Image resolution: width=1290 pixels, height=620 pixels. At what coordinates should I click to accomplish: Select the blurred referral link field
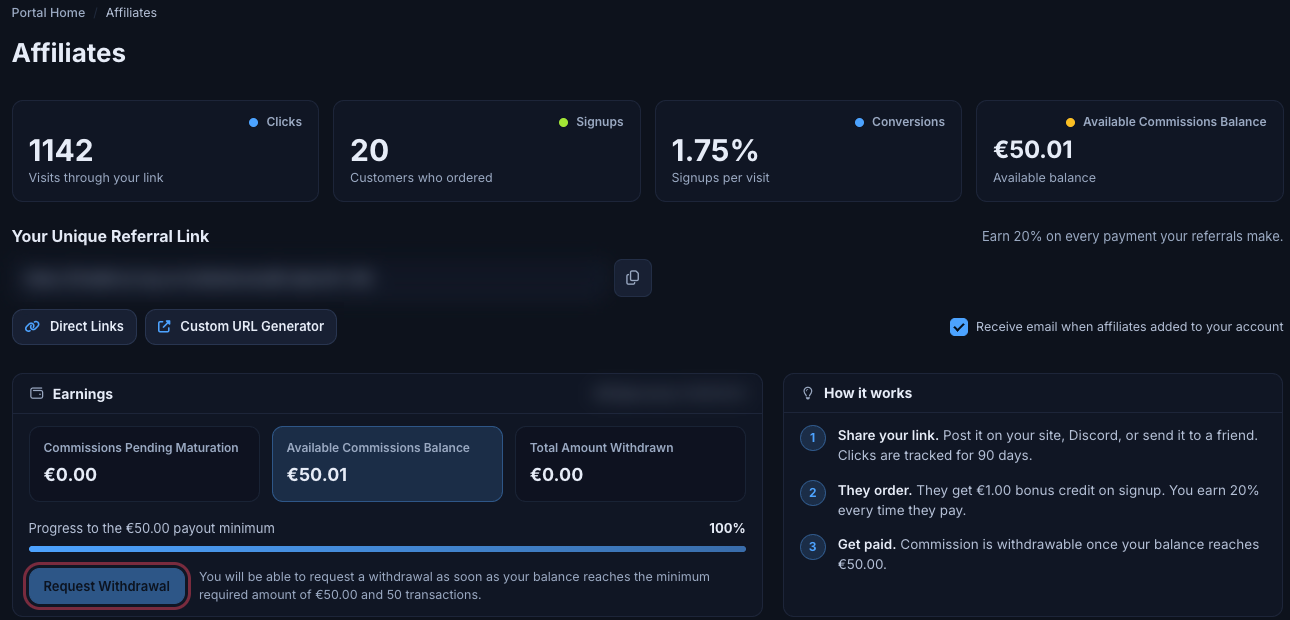310,278
